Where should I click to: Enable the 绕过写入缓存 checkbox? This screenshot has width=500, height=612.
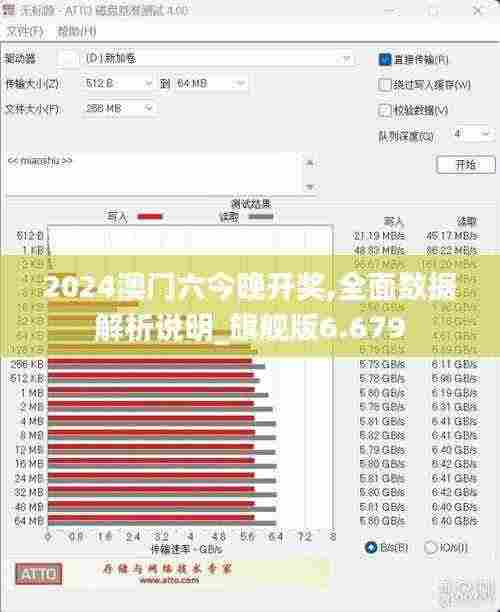(x=384, y=85)
